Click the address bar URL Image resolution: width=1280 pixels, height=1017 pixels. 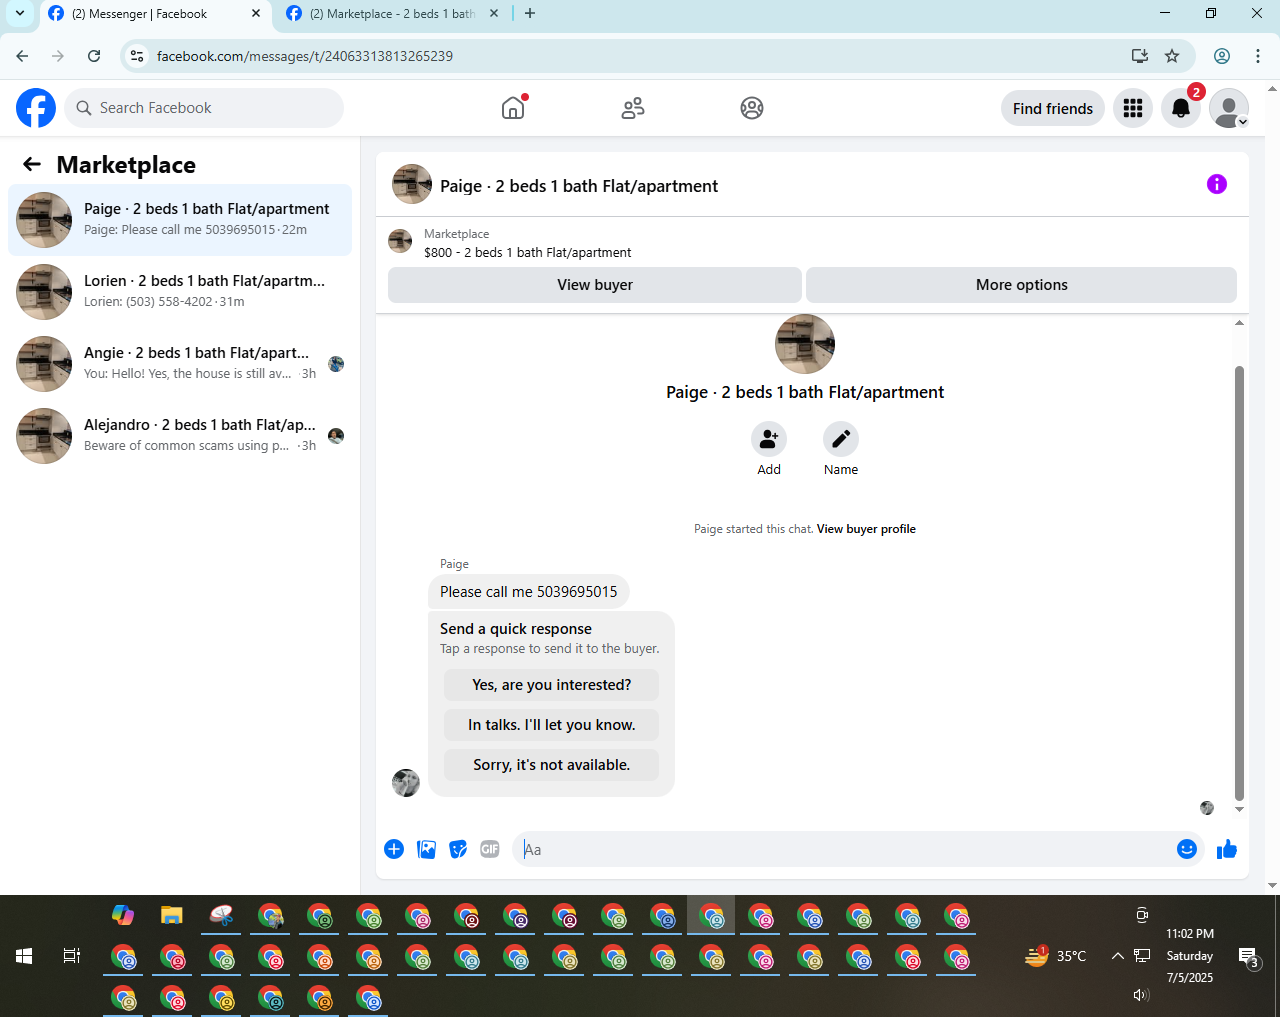pos(305,56)
